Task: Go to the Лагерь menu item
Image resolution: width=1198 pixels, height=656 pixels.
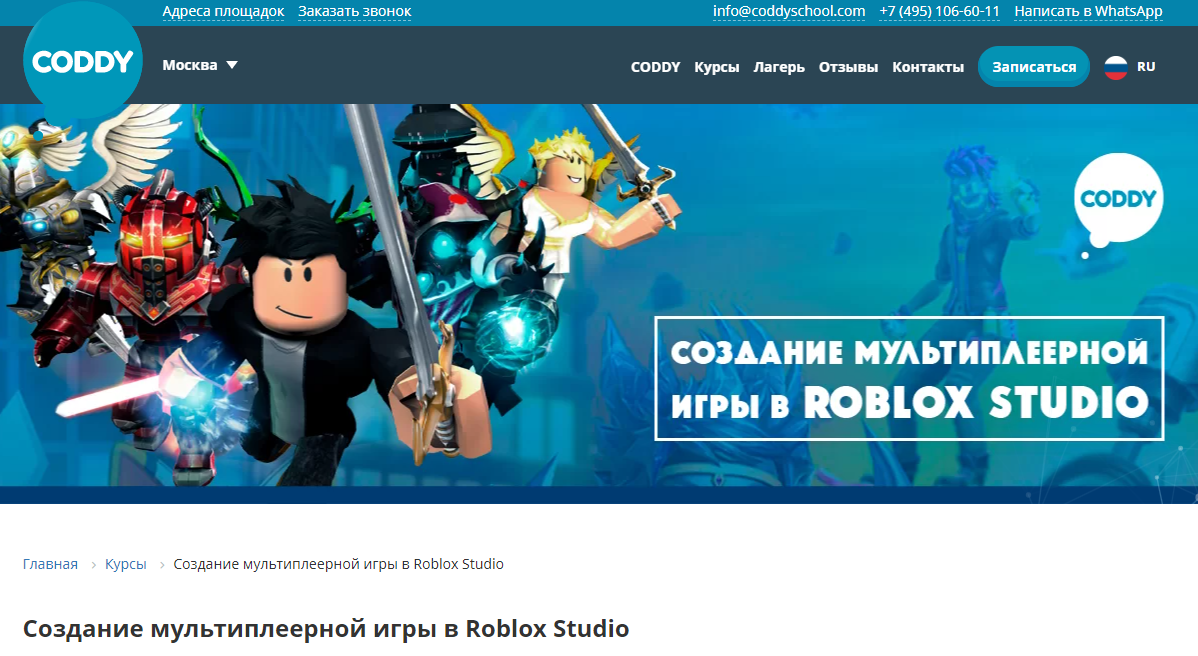Action: pyautogui.click(x=779, y=67)
